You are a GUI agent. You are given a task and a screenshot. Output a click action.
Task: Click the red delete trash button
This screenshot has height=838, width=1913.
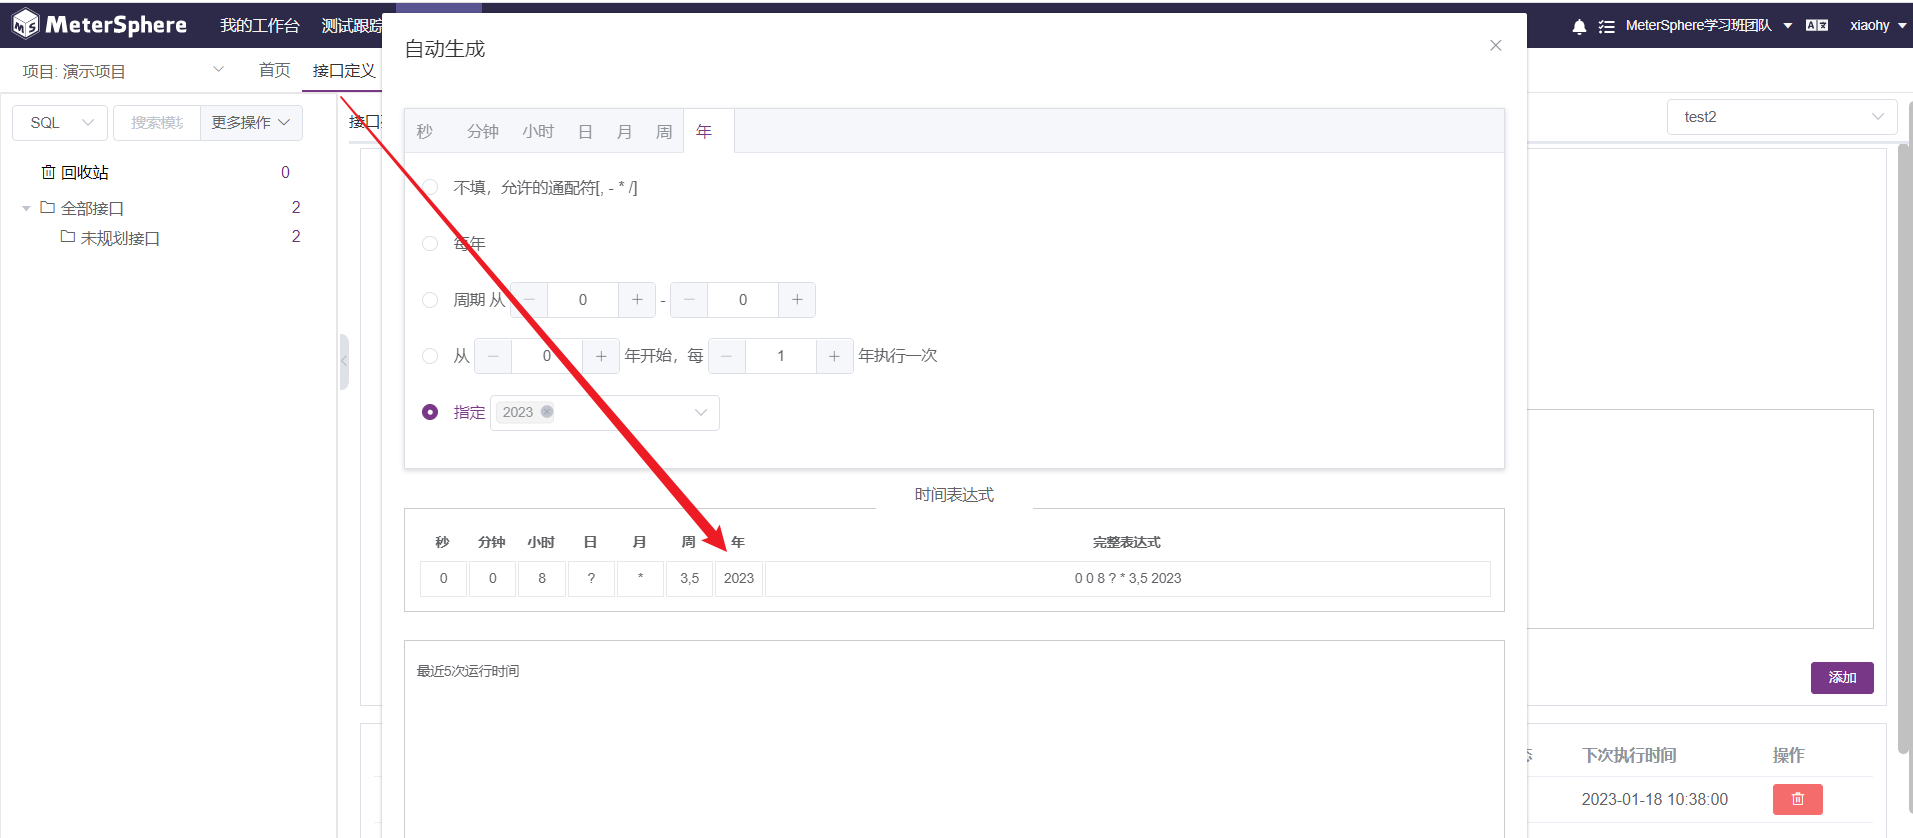pyautogui.click(x=1798, y=799)
